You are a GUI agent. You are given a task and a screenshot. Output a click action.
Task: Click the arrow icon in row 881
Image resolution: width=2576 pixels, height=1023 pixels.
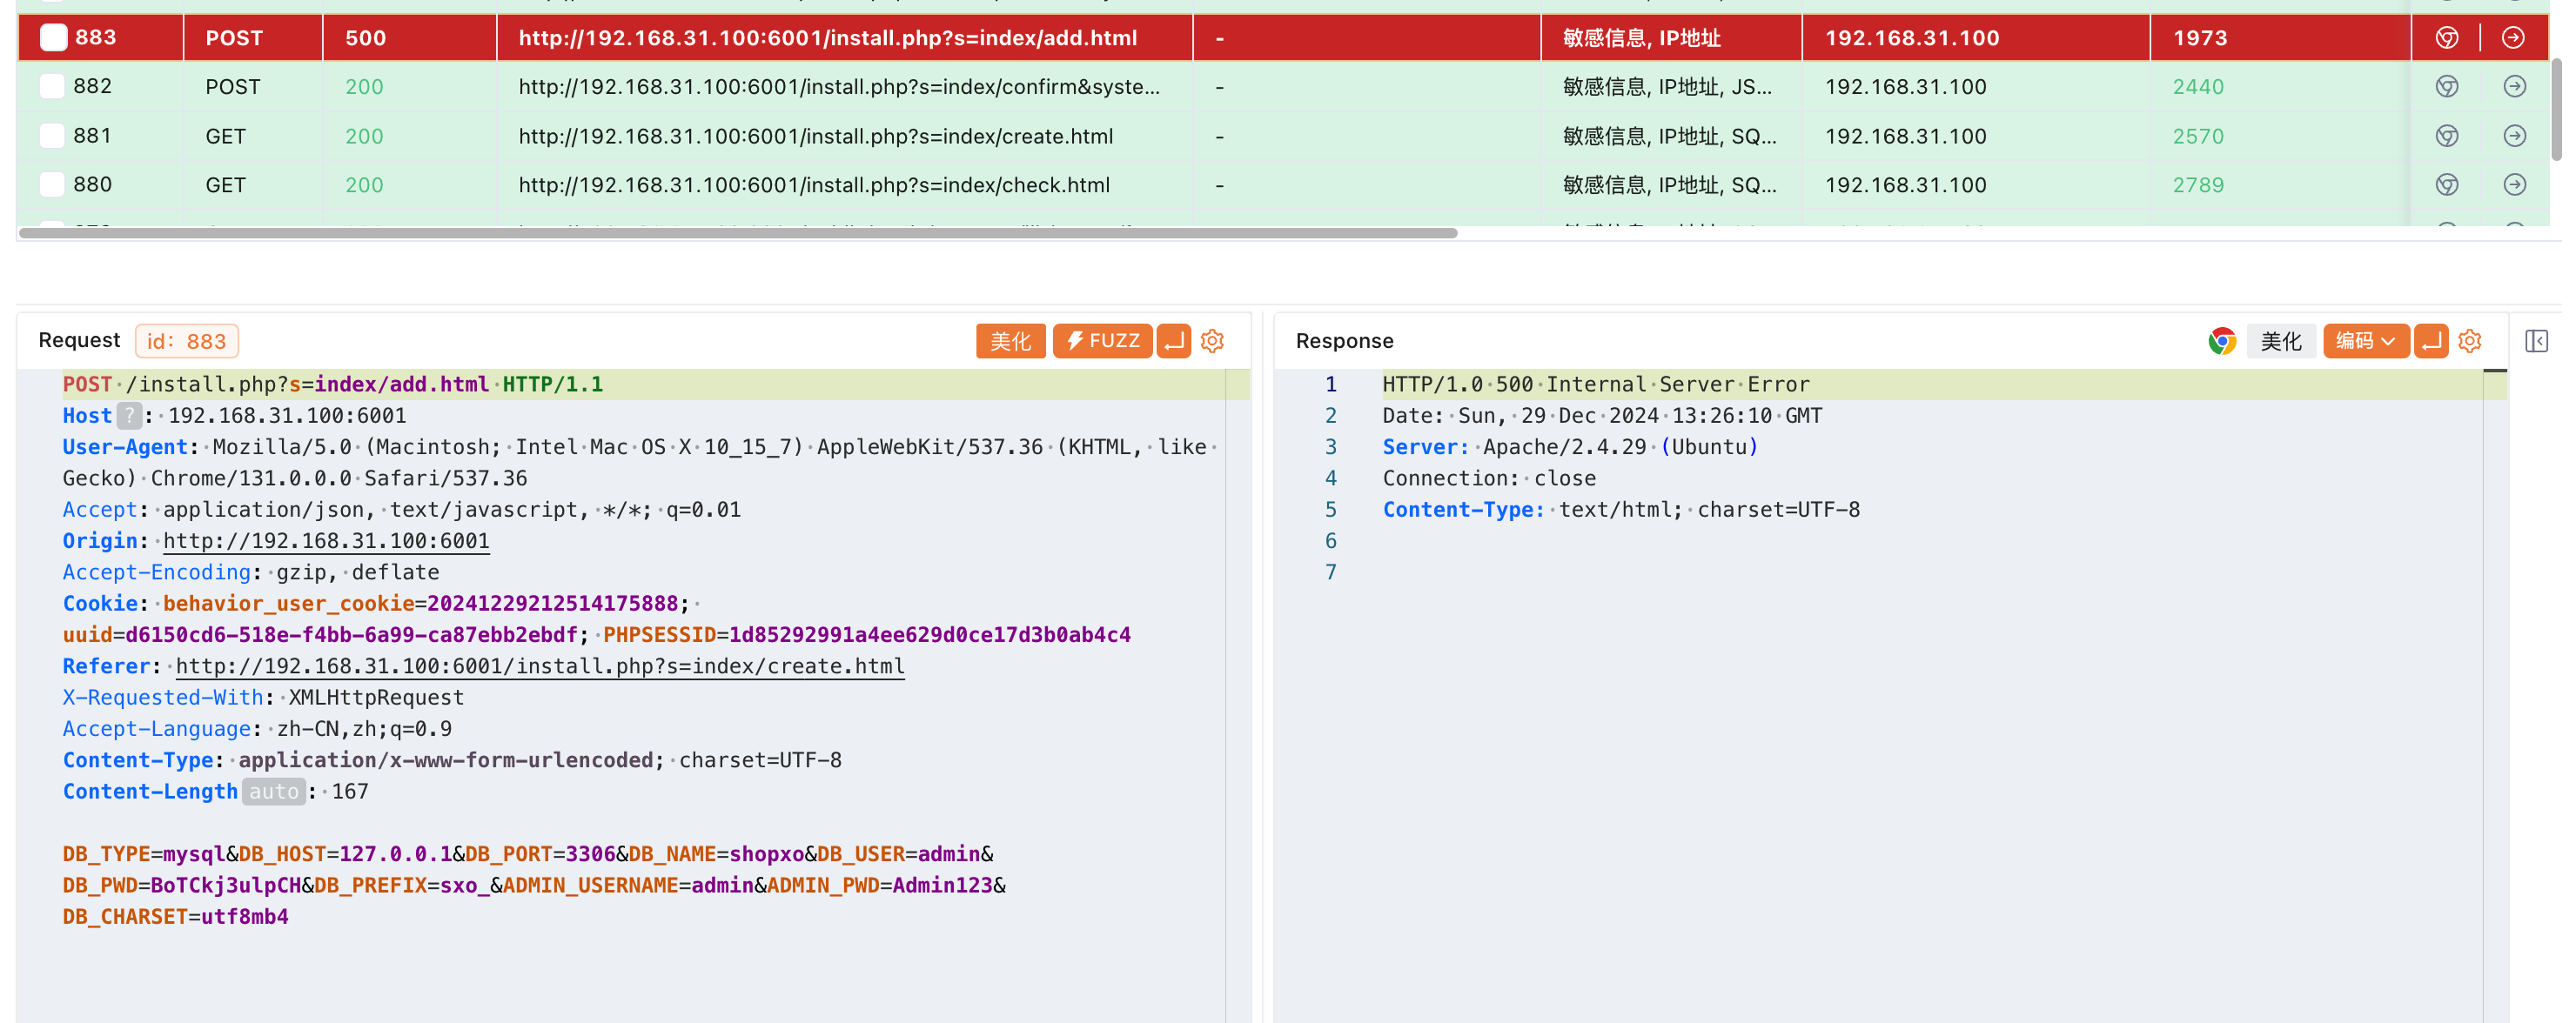[x=2514, y=136]
